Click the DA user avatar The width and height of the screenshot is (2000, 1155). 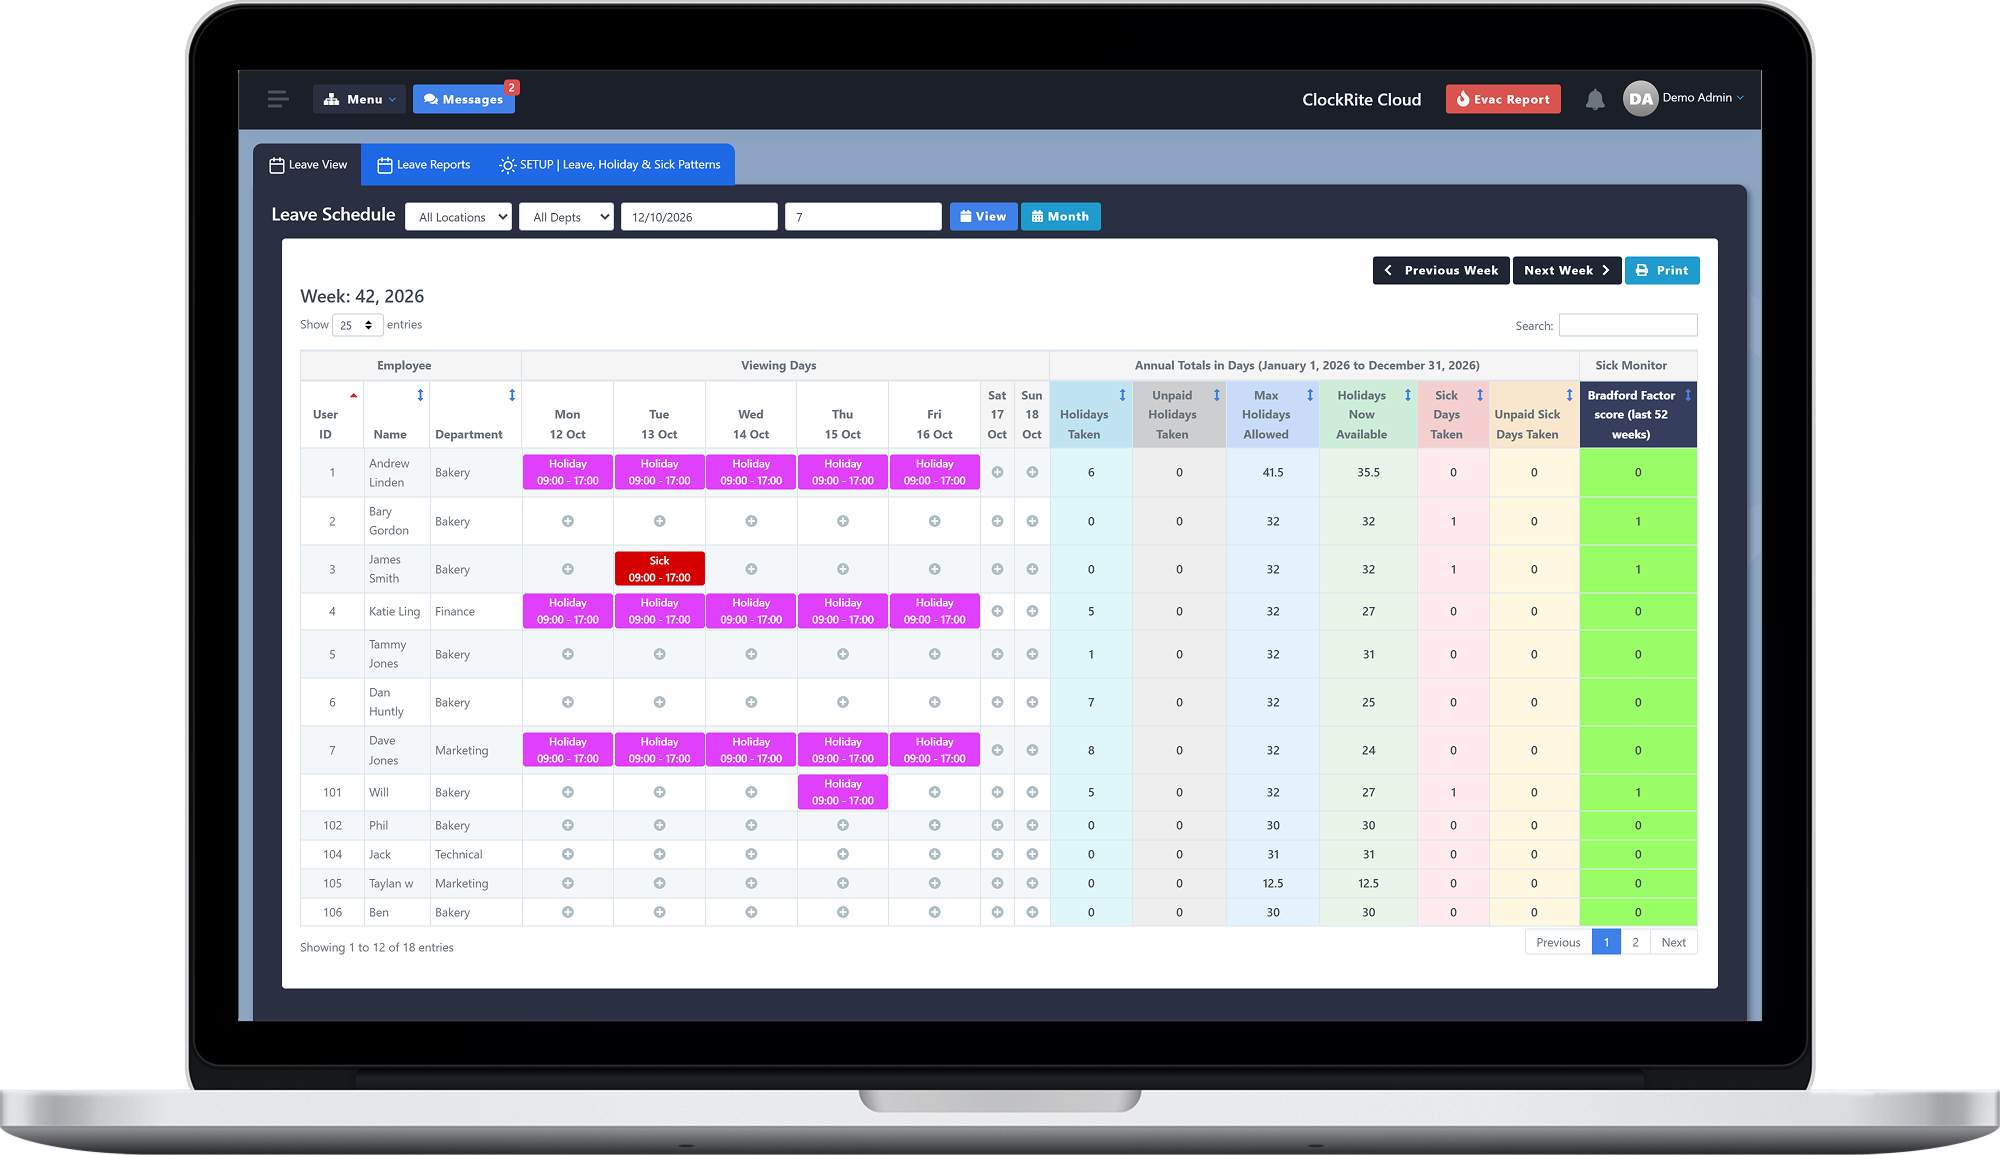[1640, 98]
